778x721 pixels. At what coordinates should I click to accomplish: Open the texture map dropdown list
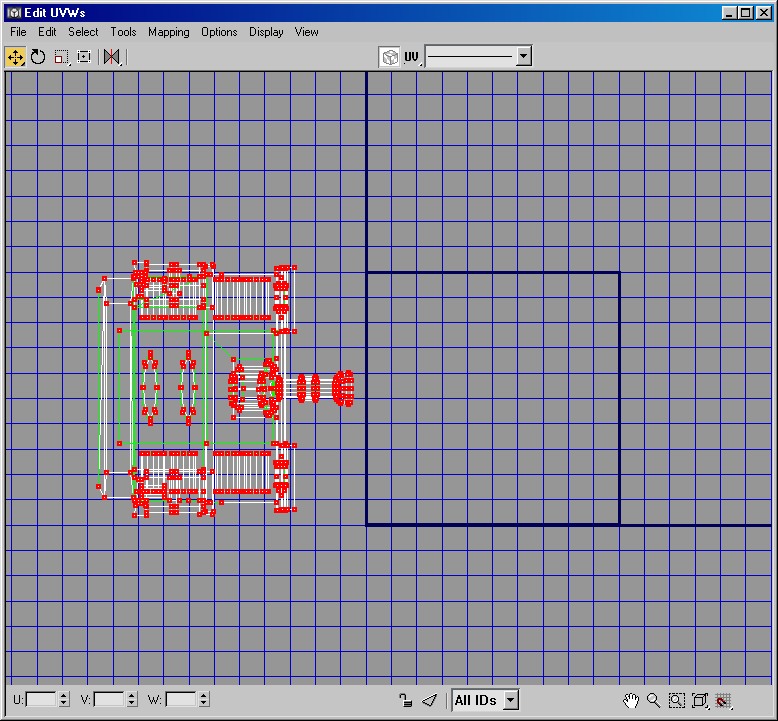tap(523, 57)
